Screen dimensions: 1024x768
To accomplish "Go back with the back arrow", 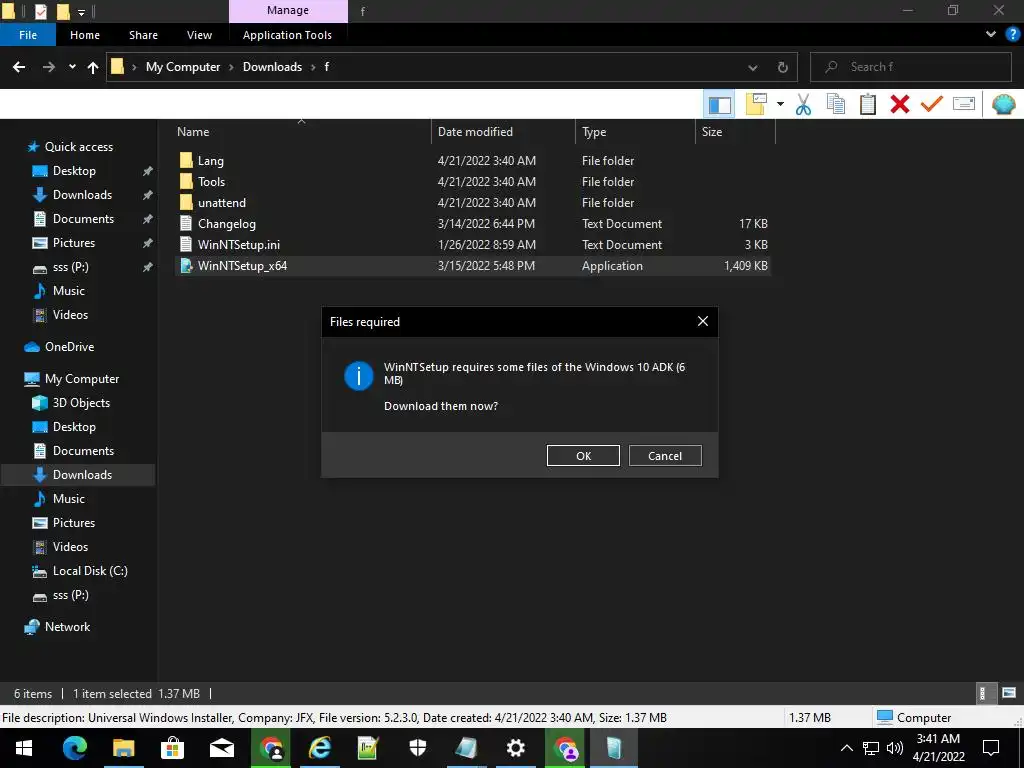I will (19, 67).
